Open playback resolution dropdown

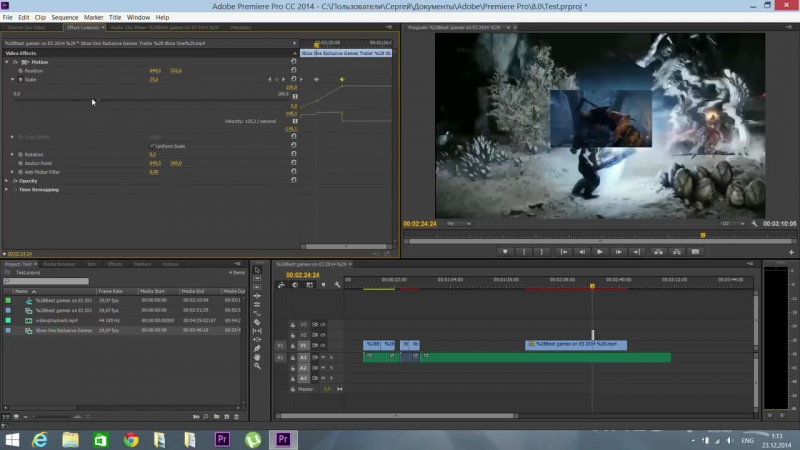[733, 223]
